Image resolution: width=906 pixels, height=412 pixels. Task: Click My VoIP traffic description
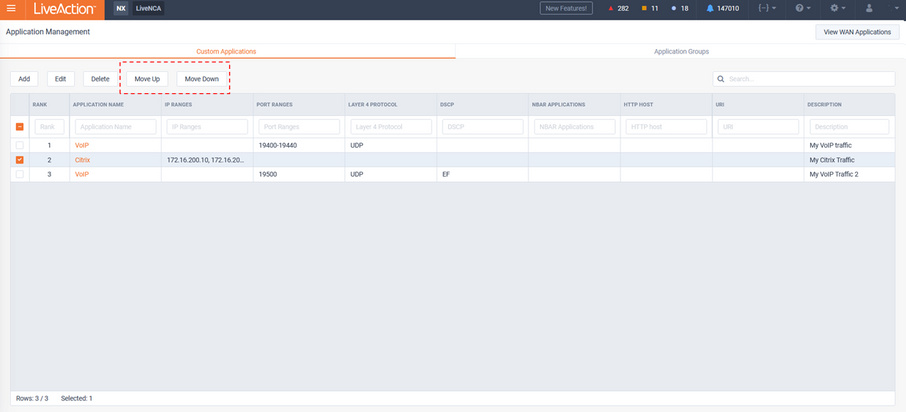pyautogui.click(x=831, y=145)
